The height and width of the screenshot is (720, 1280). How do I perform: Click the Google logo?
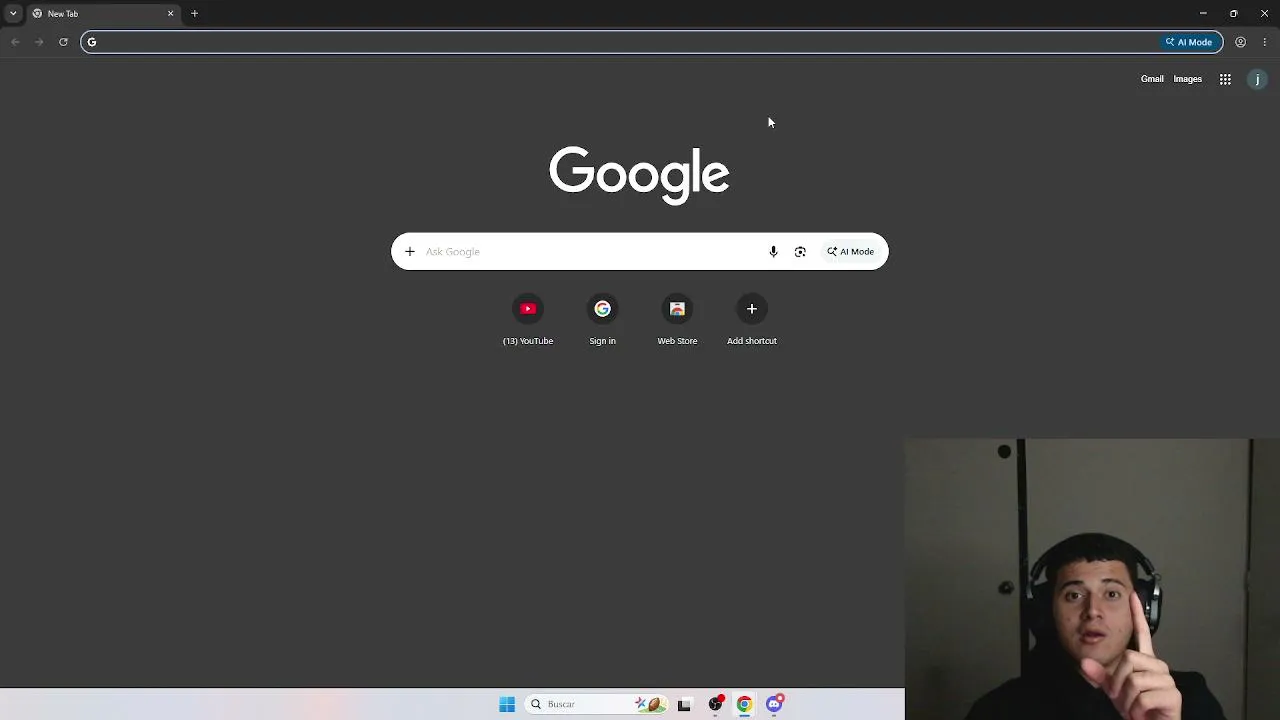[x=639, y=175]
